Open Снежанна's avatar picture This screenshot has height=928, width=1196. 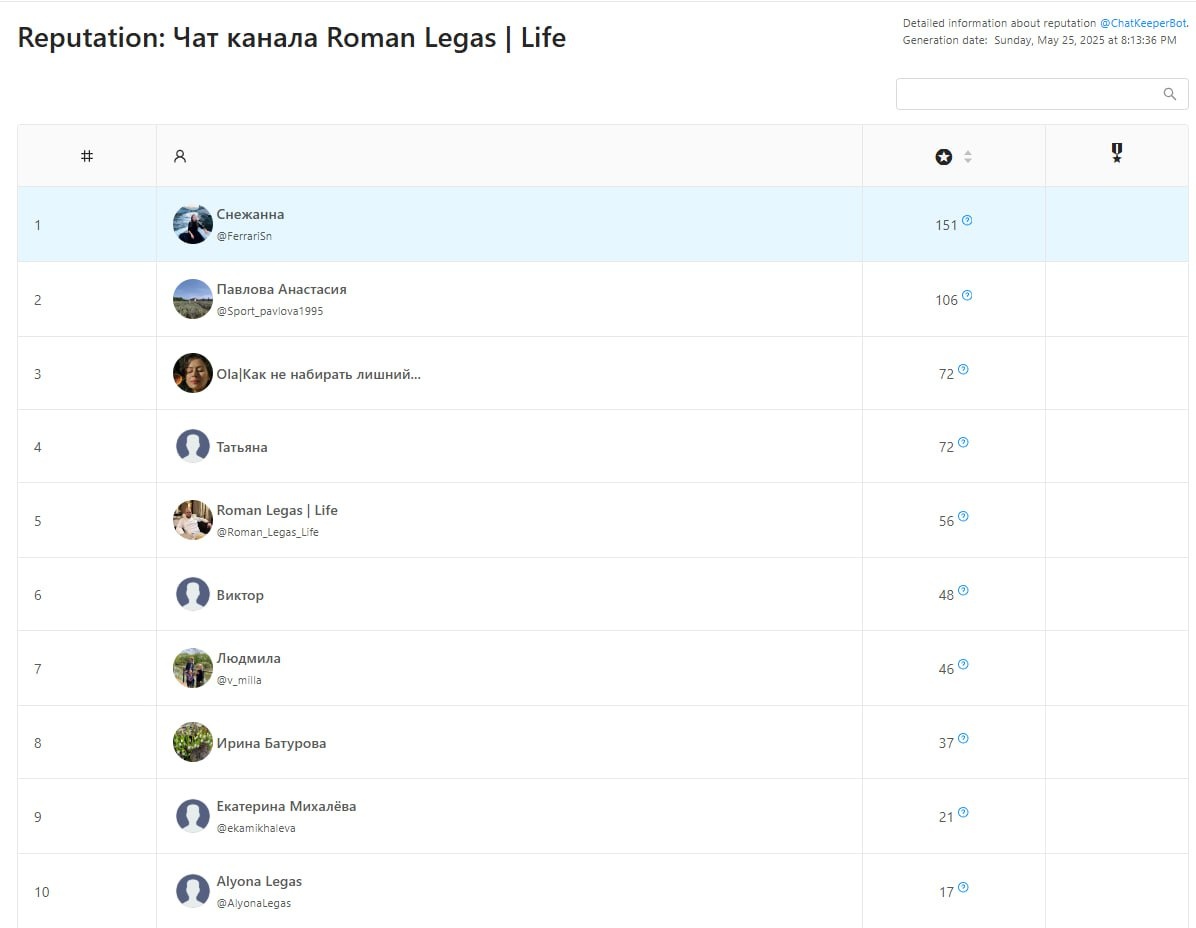[193, 224]
